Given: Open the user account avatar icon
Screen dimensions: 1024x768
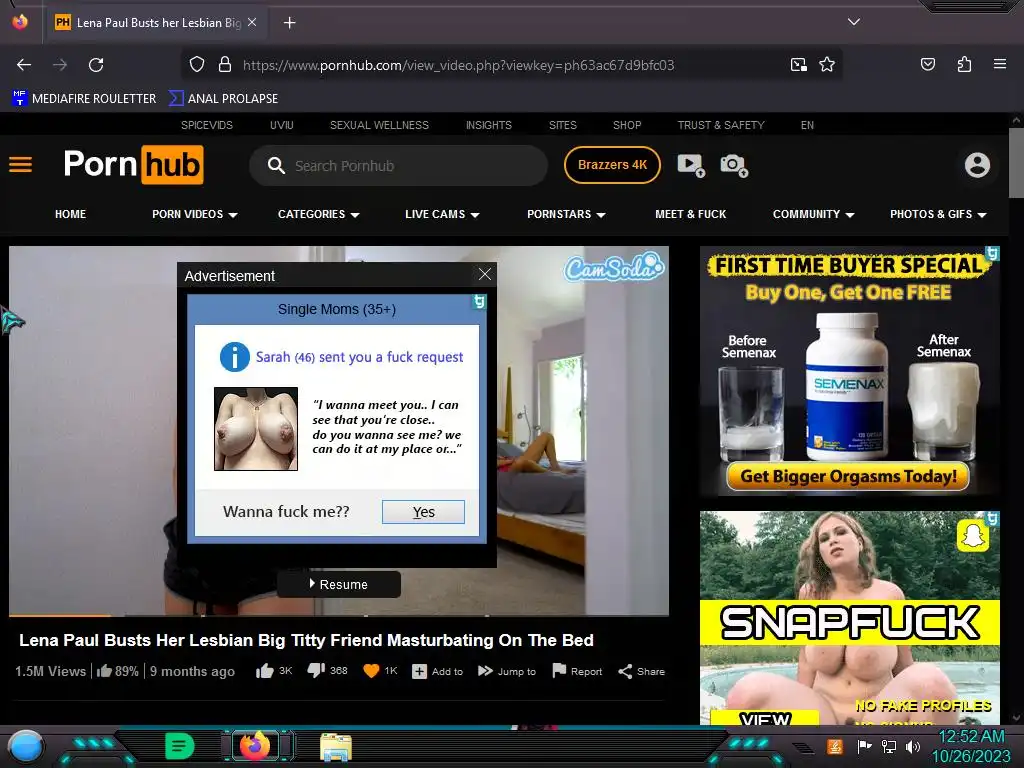Looking at the screenshot, I should tap(977, 165).
